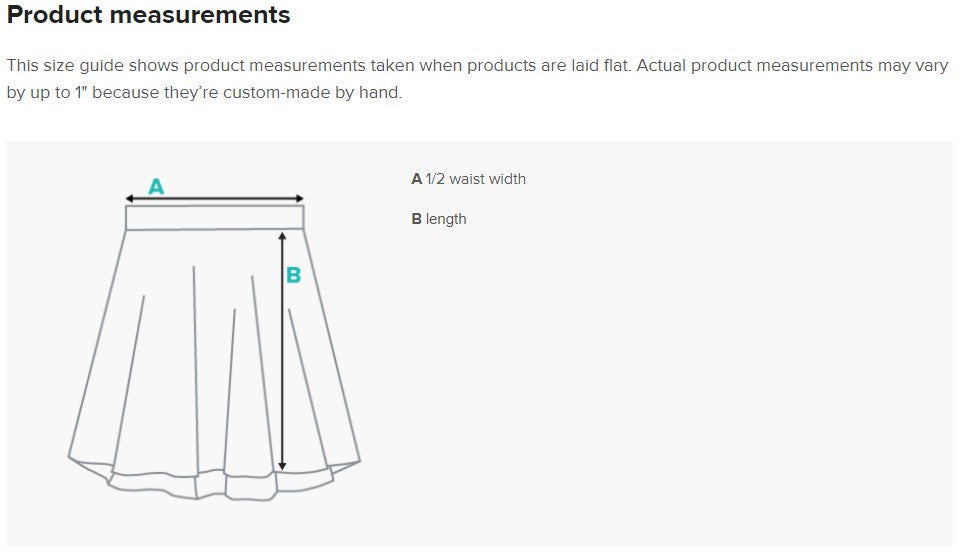Click the bold A in the legend
Viewport: 962px width, 560px height.
417,179
